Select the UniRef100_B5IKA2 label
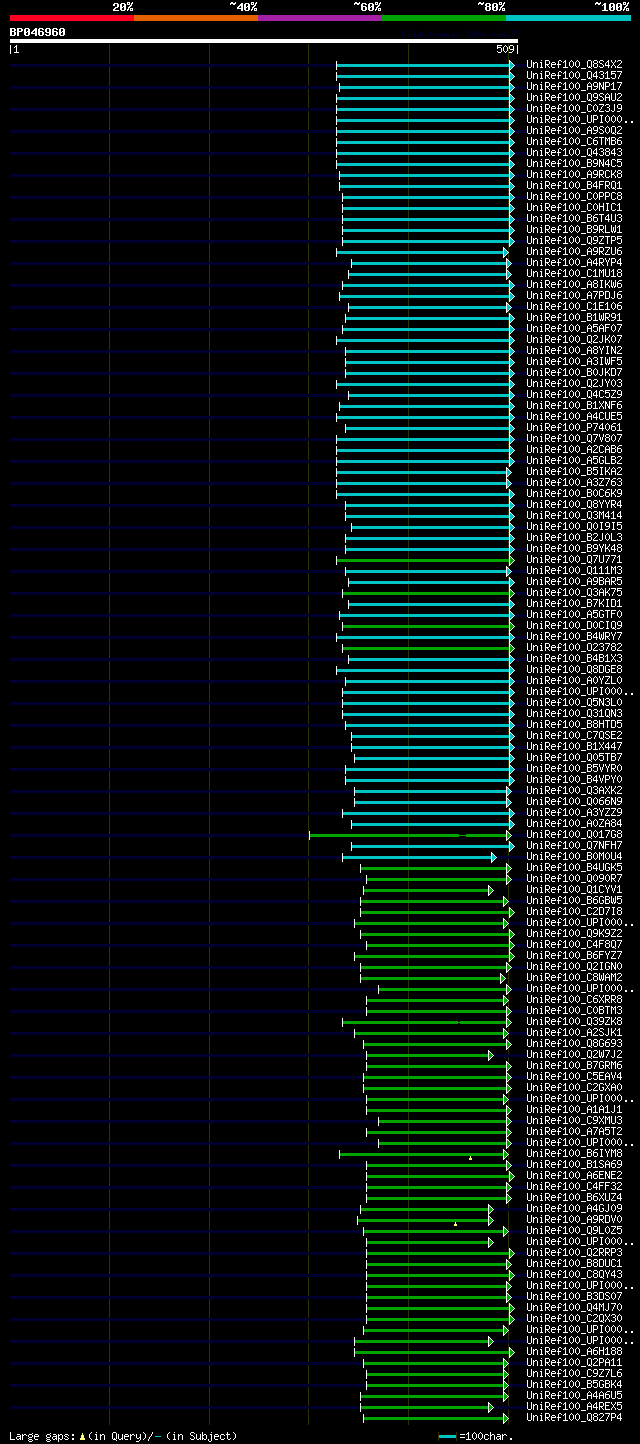640x1444 pixels. pos(575,471)
